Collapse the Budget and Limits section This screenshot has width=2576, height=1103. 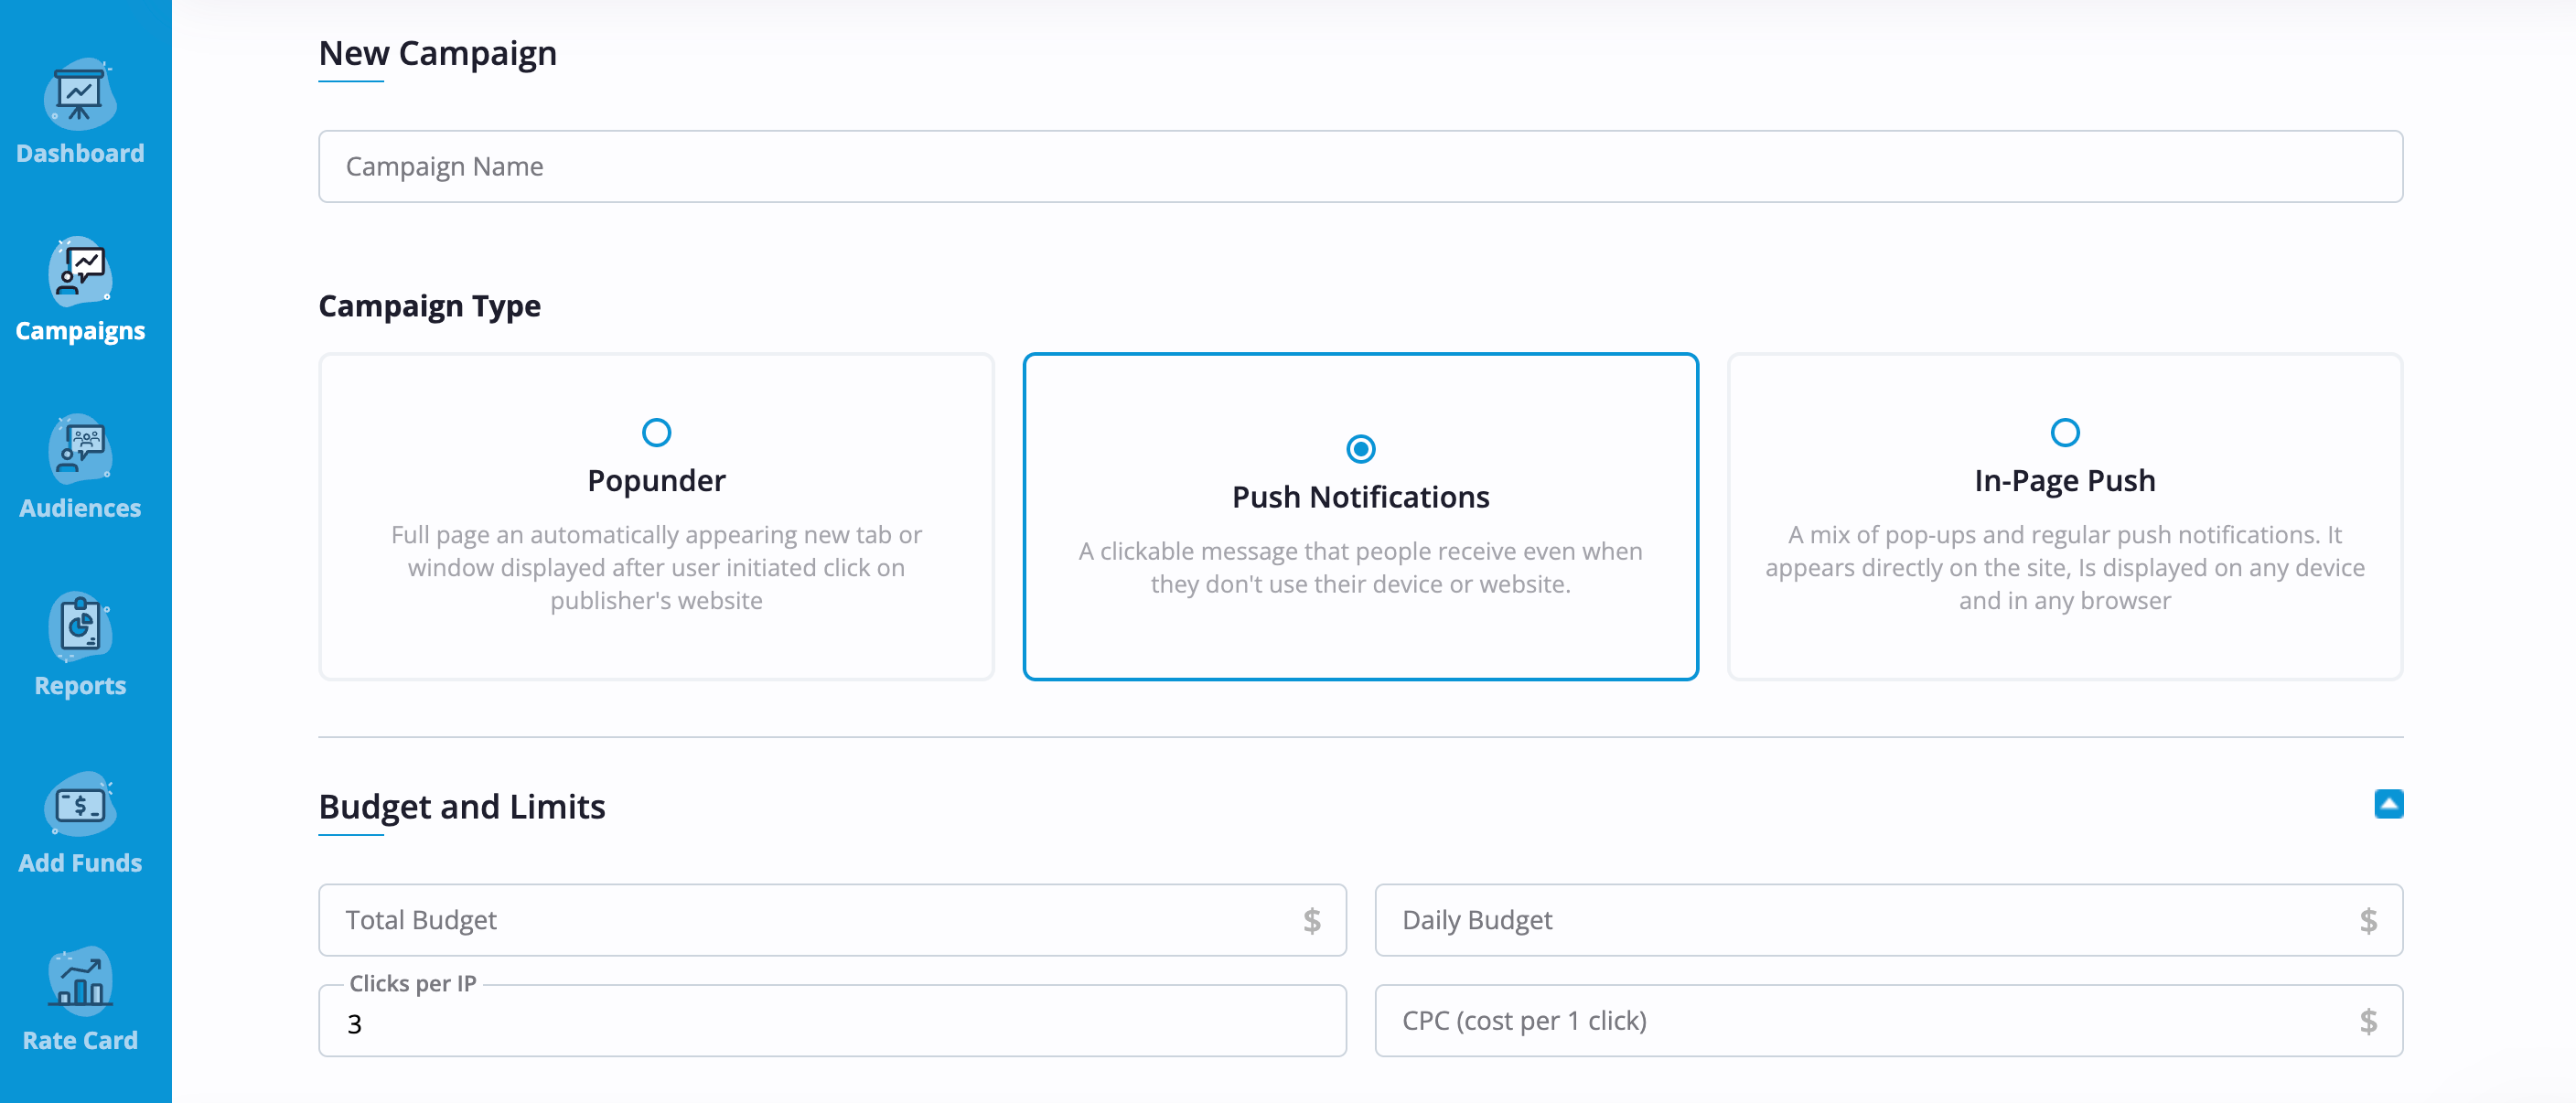2389,804
